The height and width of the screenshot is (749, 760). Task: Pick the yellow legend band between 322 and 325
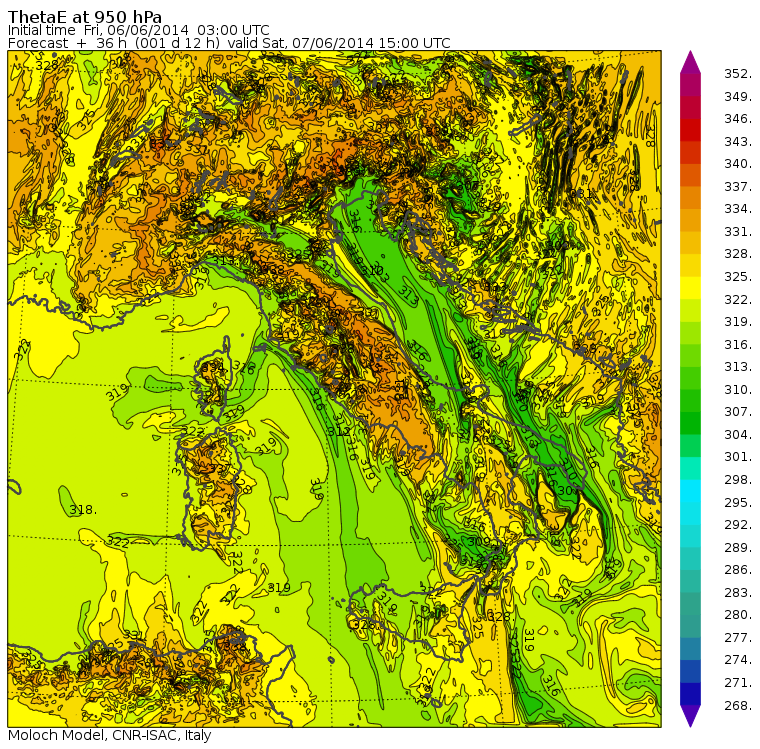(x=690, y=288)
